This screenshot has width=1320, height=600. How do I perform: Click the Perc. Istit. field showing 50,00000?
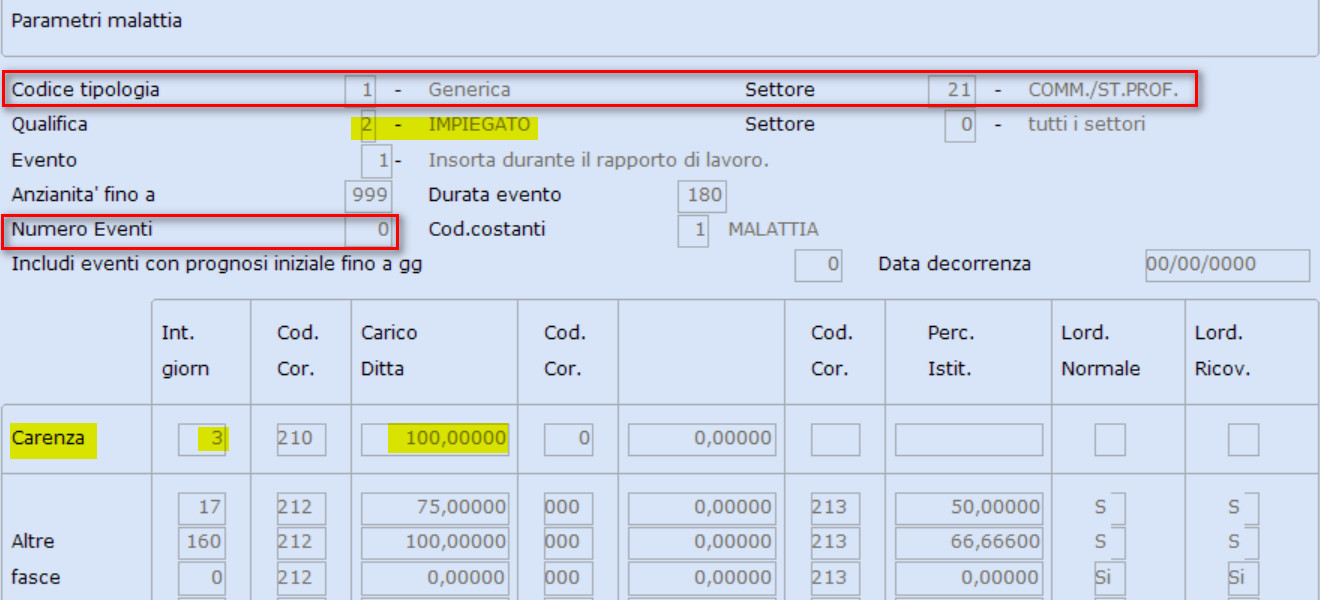[x=969, y=508]
